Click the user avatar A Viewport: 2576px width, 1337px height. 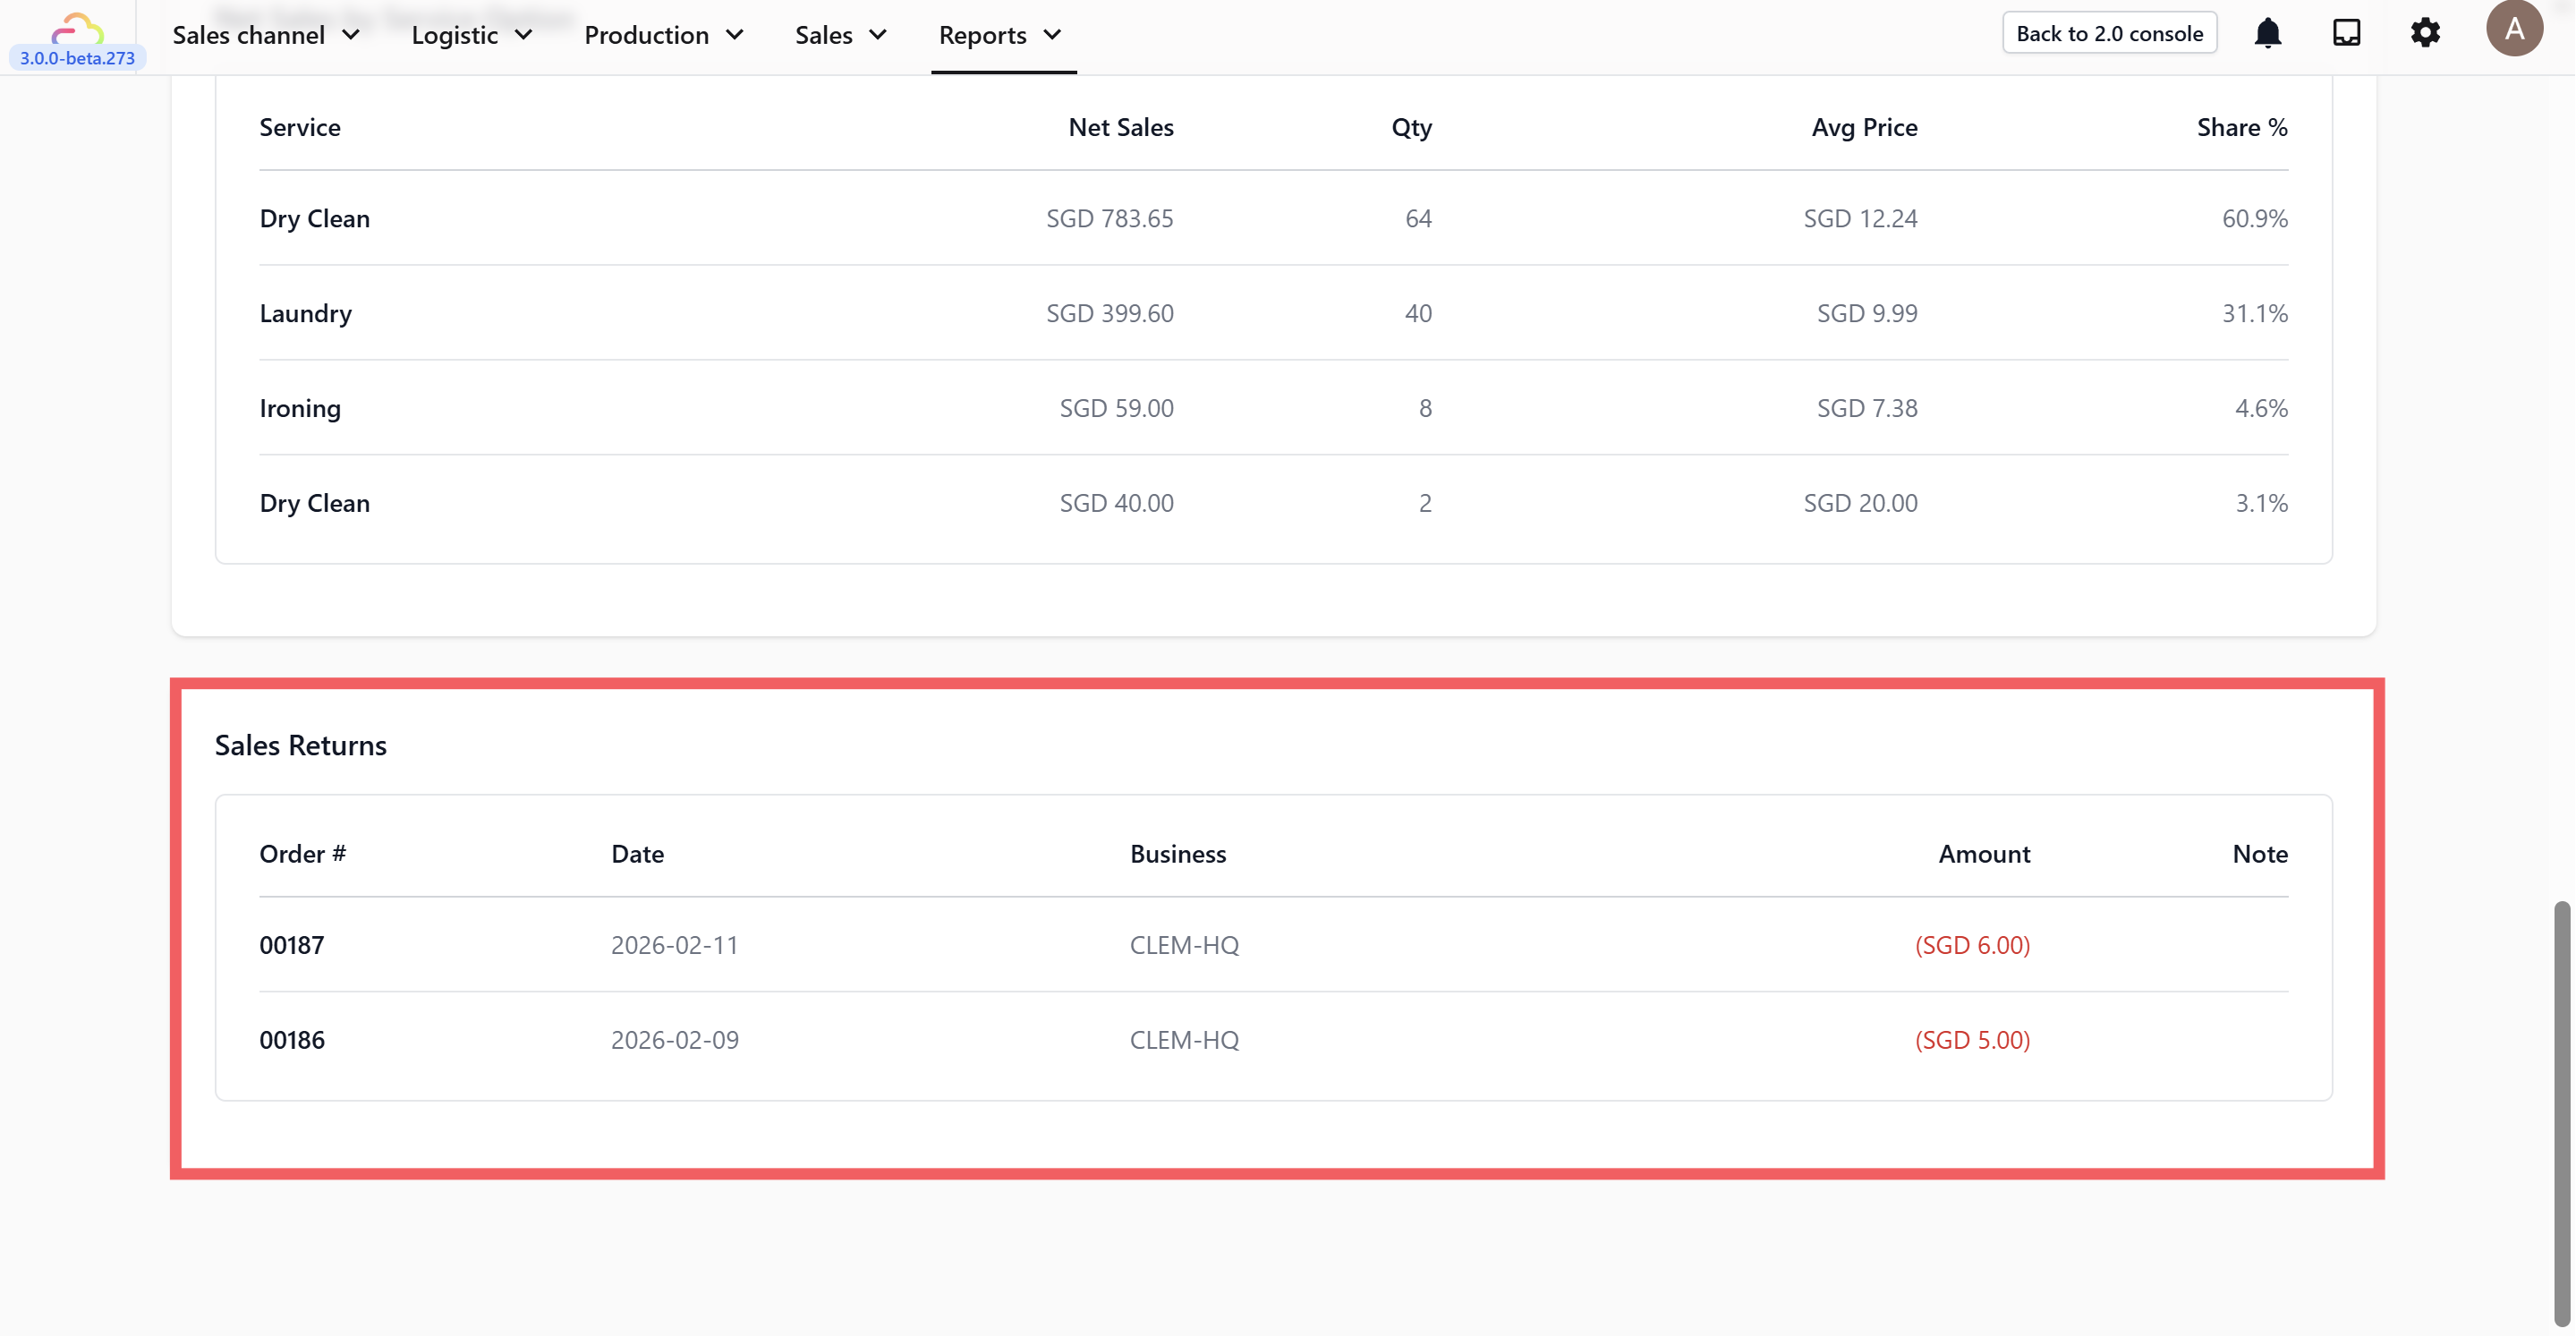tap(2514, 29)
